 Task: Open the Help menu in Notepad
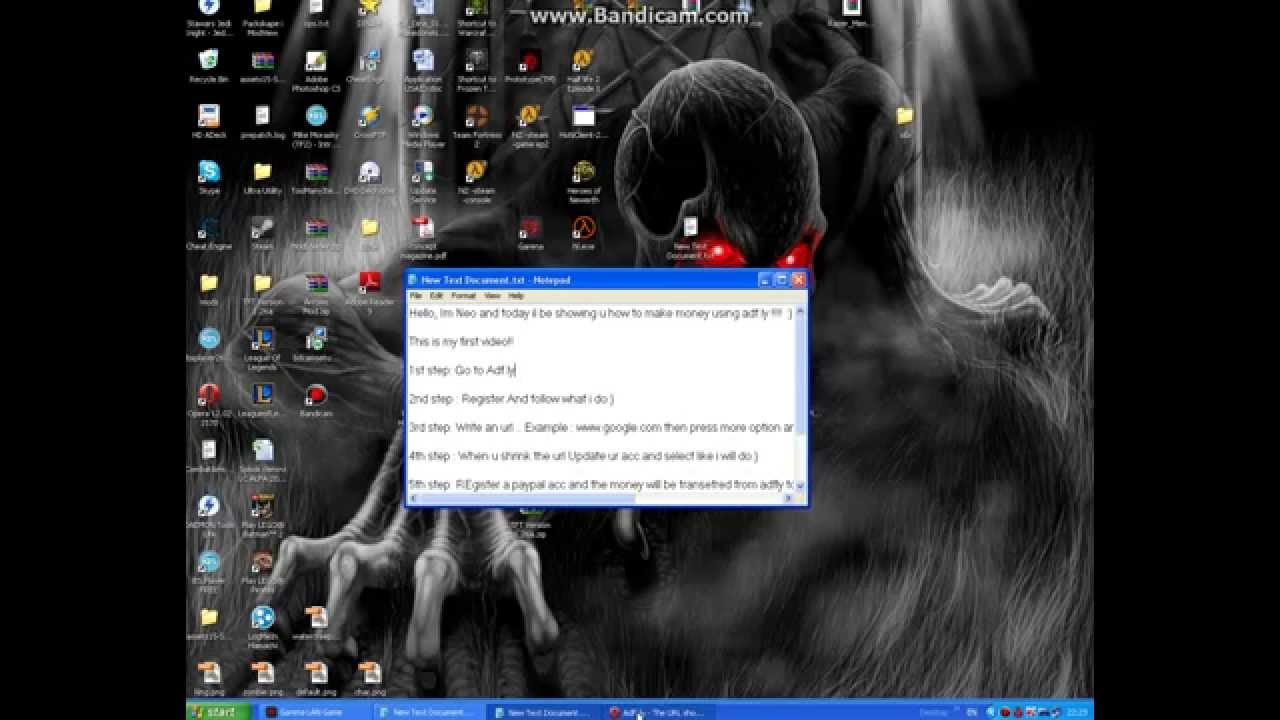click(516, 296)
